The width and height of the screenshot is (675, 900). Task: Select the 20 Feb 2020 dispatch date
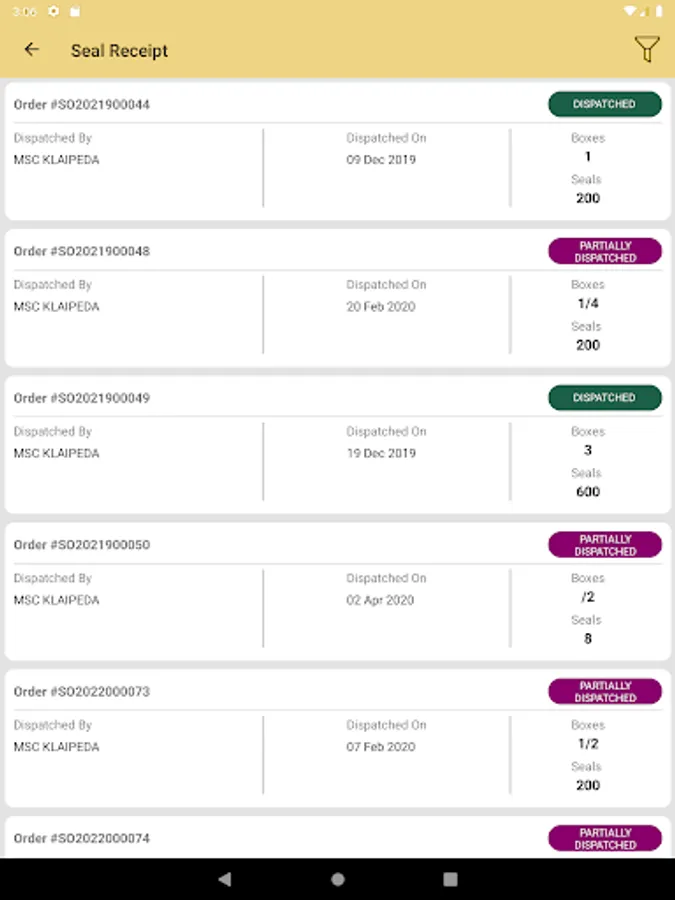tap(381, 307)
